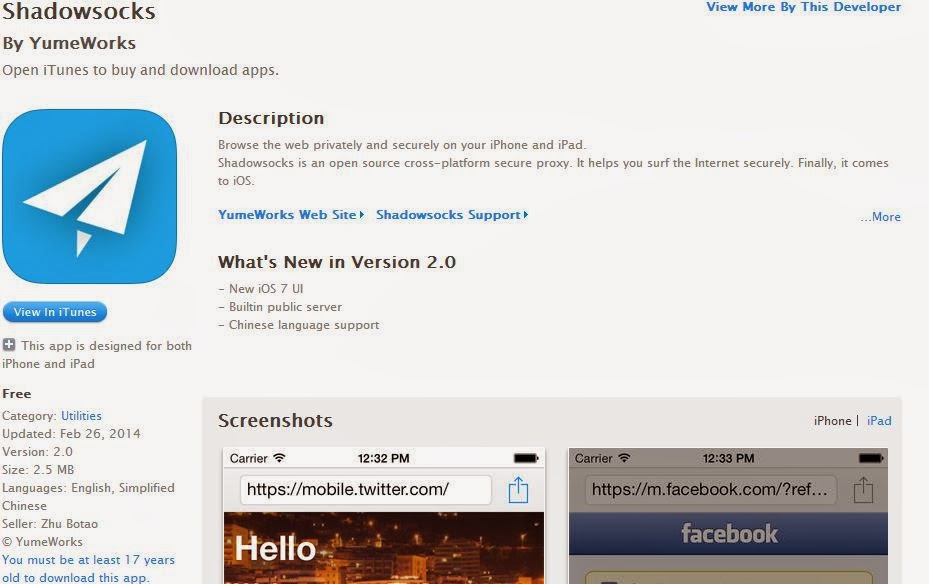Click the 'Languages: English, Simplified' line
This screenshot has height=584, width=929.
click(88, 488)
